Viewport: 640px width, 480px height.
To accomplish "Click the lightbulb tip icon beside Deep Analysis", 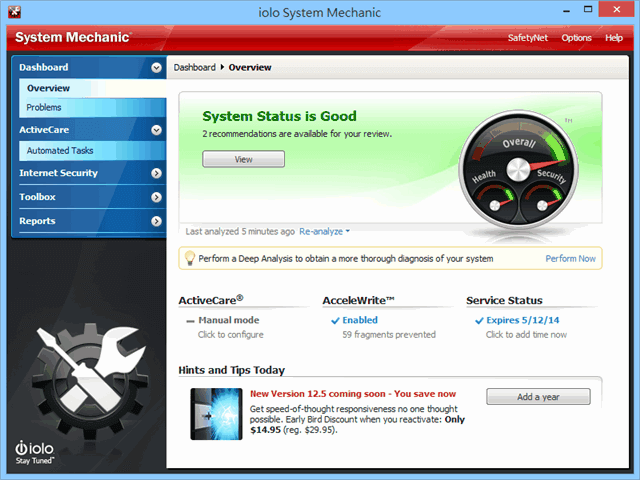I will (190, 258).
